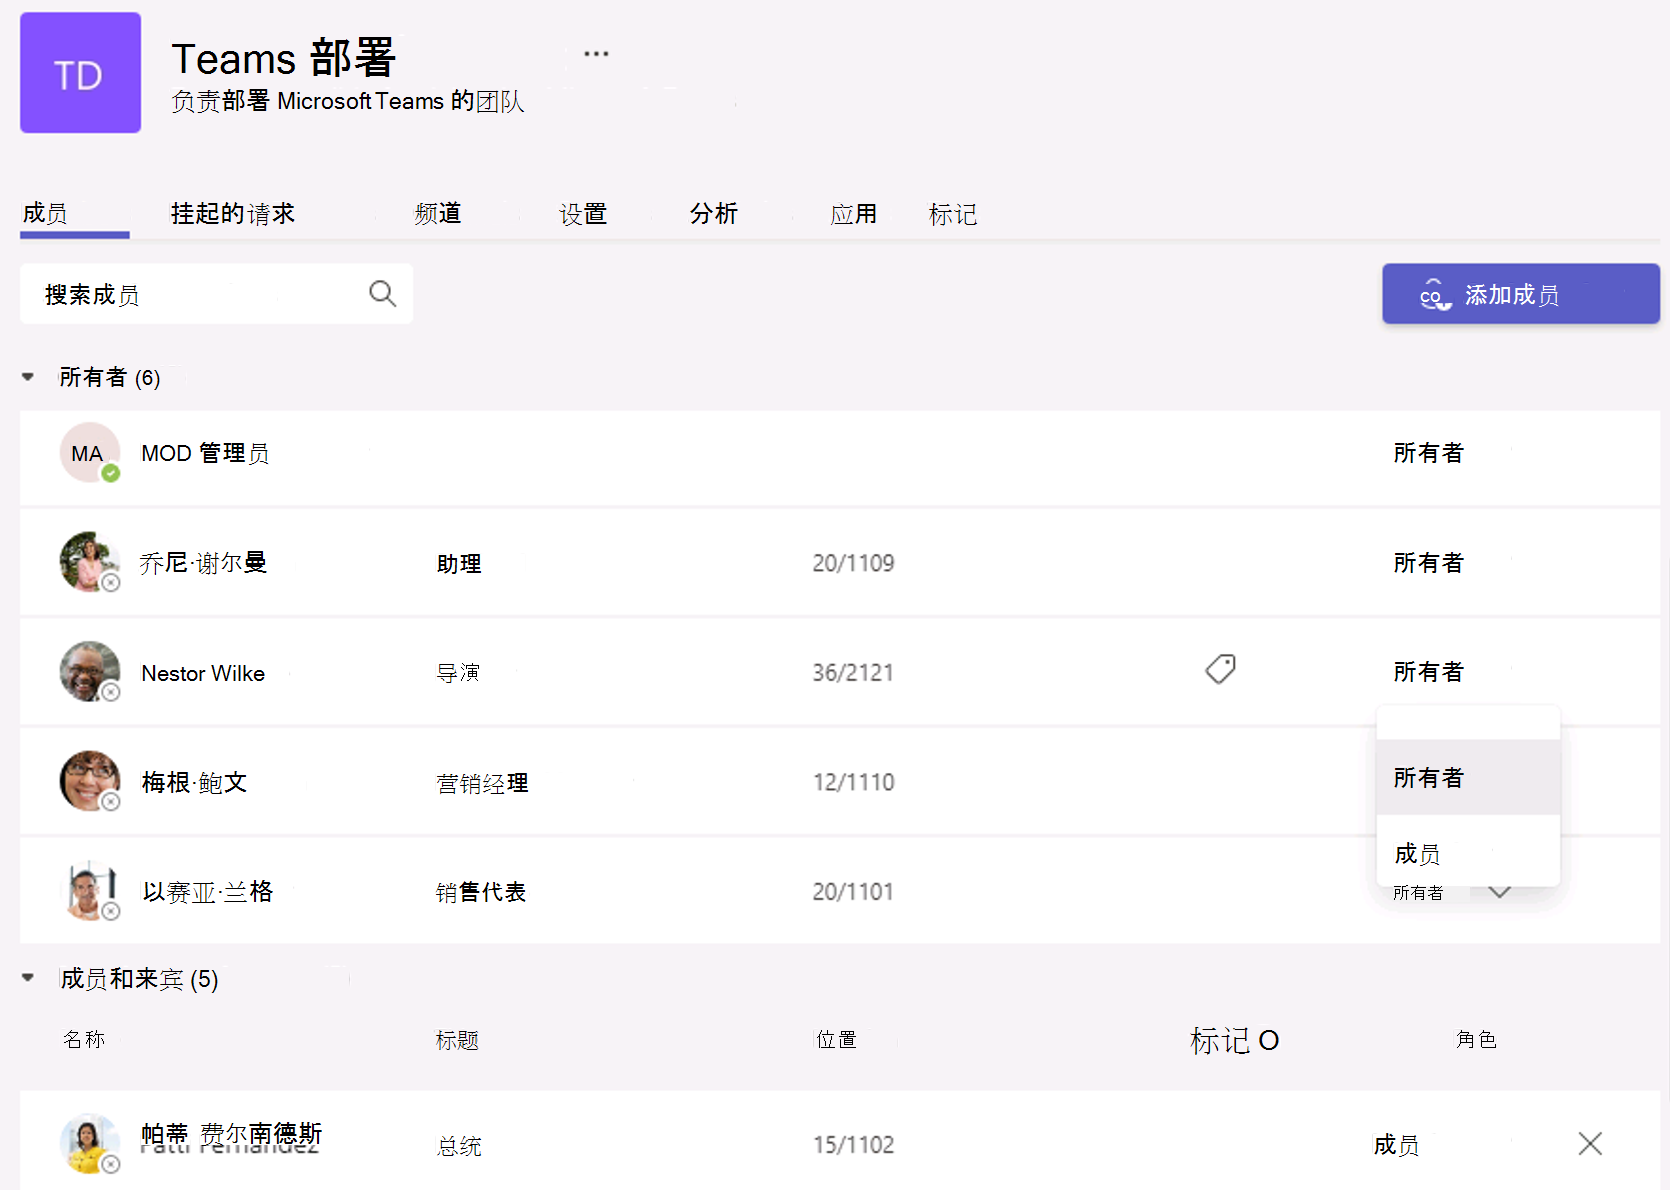Click the 位置 column header

click(836, 1039)
